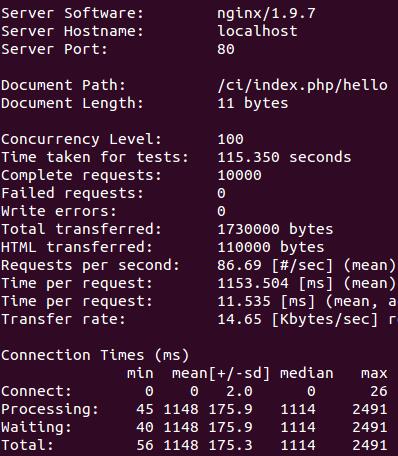Click the 110000 bytes HTML transferred value
This screenshot has height=456, width=398.
point(271,248)
